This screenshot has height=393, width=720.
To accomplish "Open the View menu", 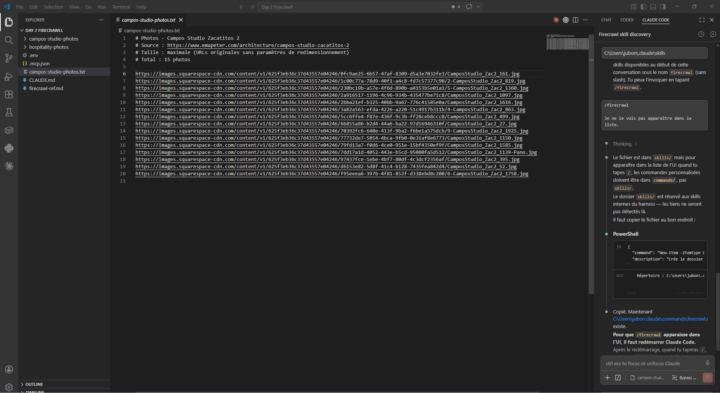I will point(74,7).
